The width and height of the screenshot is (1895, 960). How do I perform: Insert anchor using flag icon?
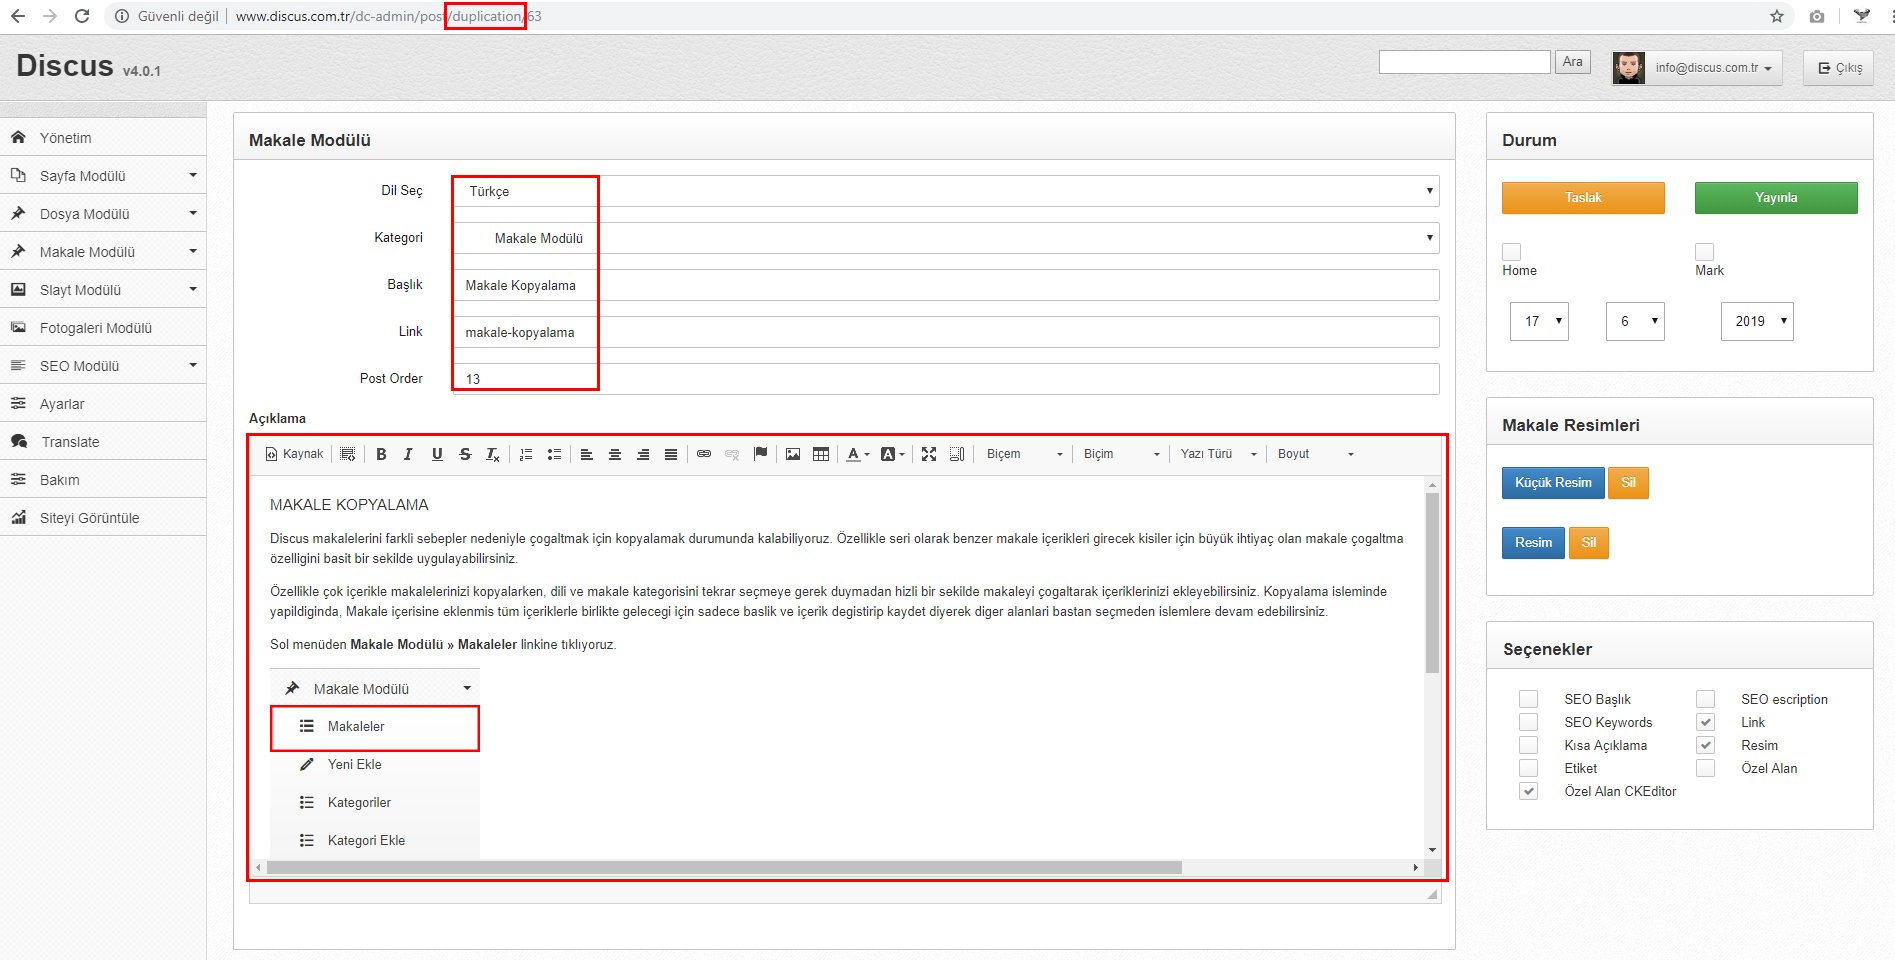pyautogui.click(x=760, y=454)
